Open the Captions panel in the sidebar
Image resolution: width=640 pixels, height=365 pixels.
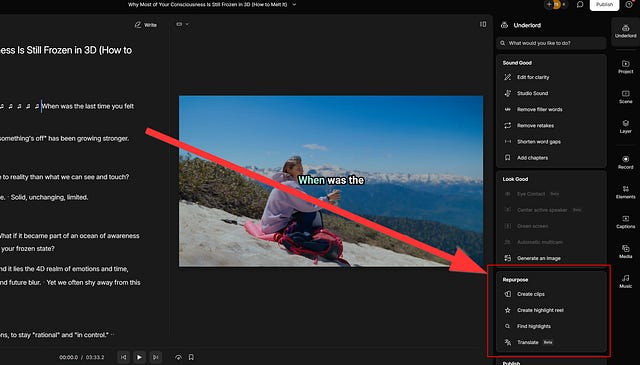[x=625, y=222]
